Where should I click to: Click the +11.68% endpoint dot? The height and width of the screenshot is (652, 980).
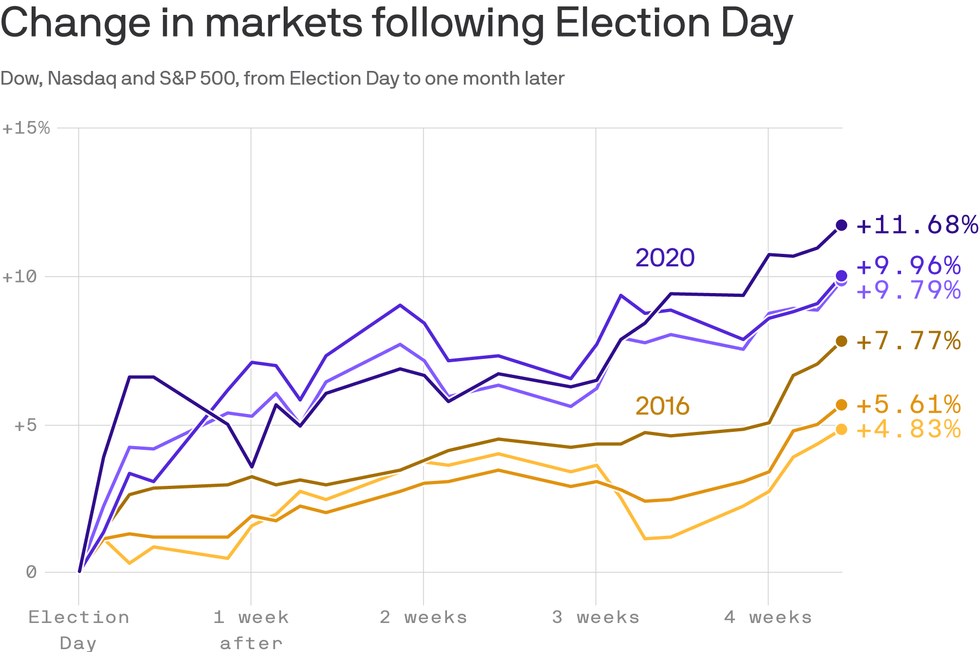841,225
